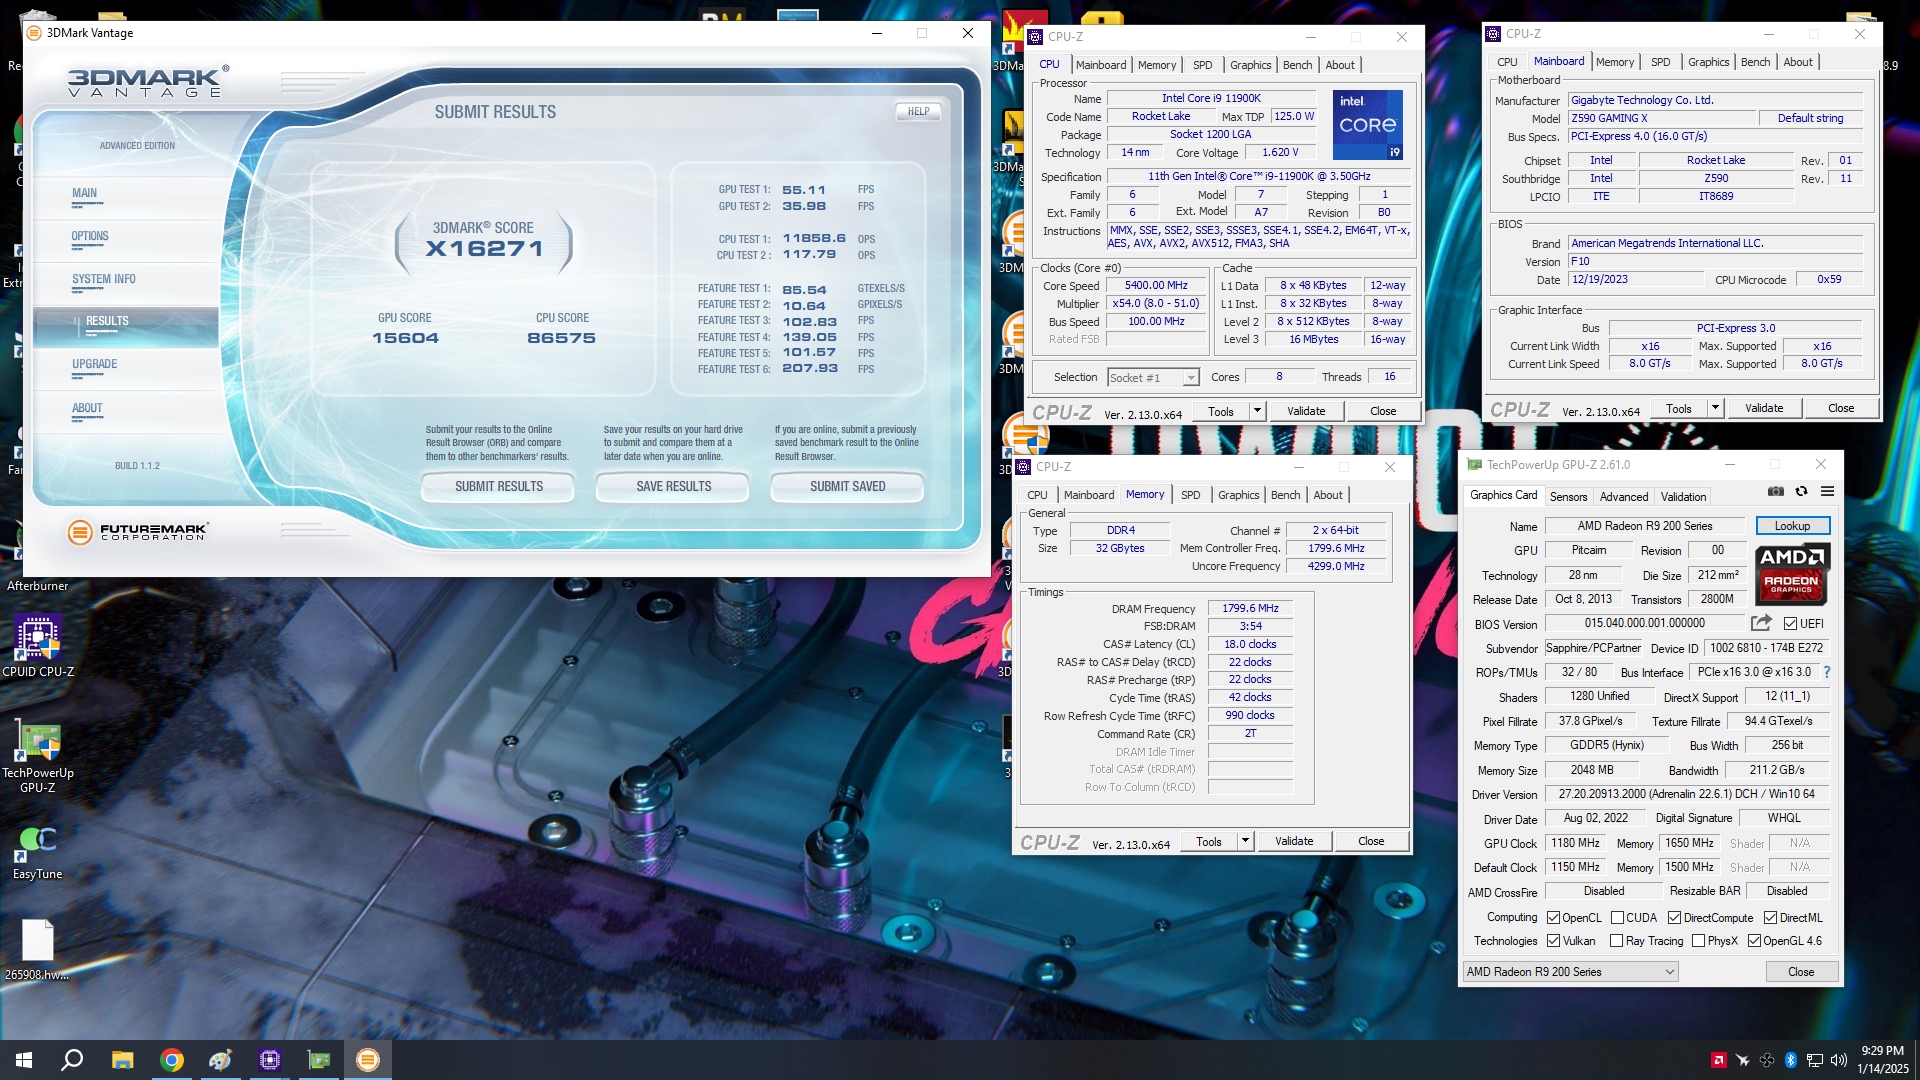Open the AMD Radeon R9 200 Series dropdown

pos(1570,972)
